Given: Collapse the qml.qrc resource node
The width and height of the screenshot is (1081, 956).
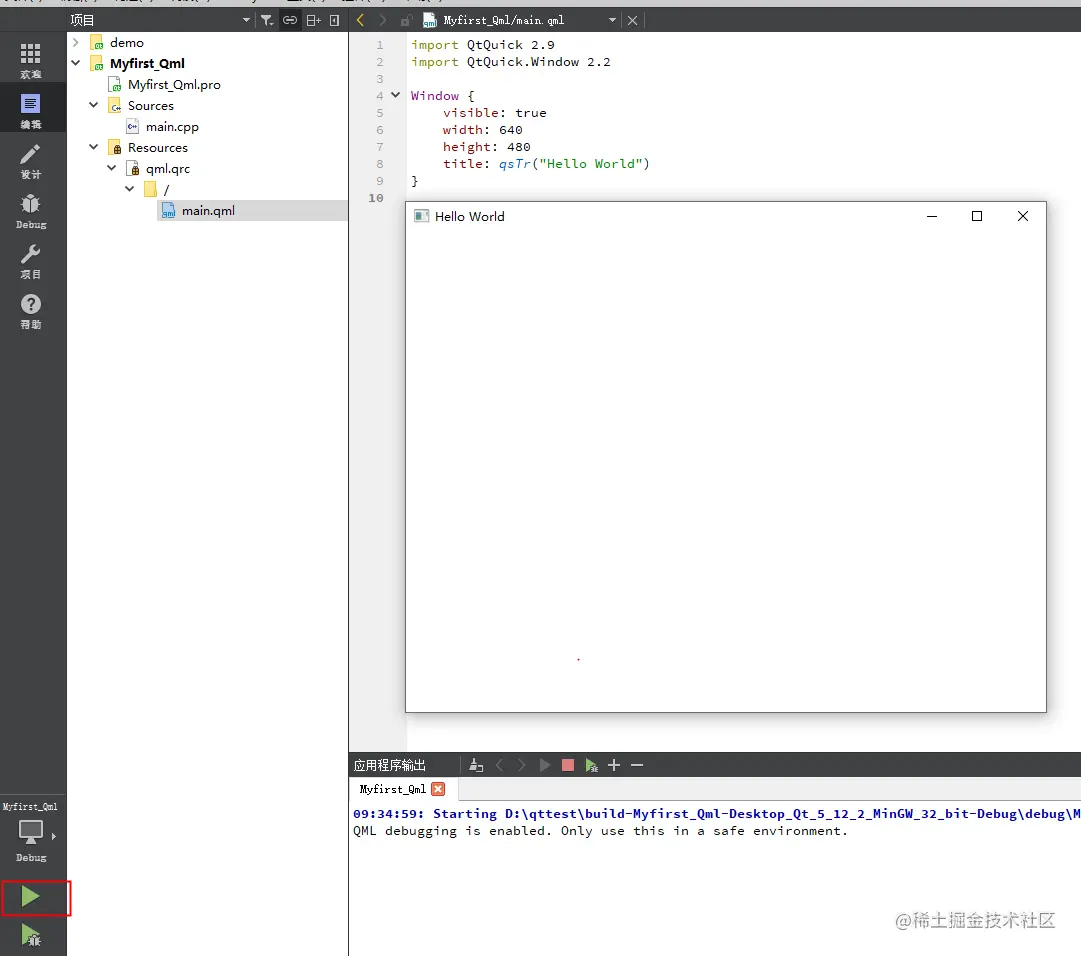Looking at the screenshot, I should [x=112, y=168].
